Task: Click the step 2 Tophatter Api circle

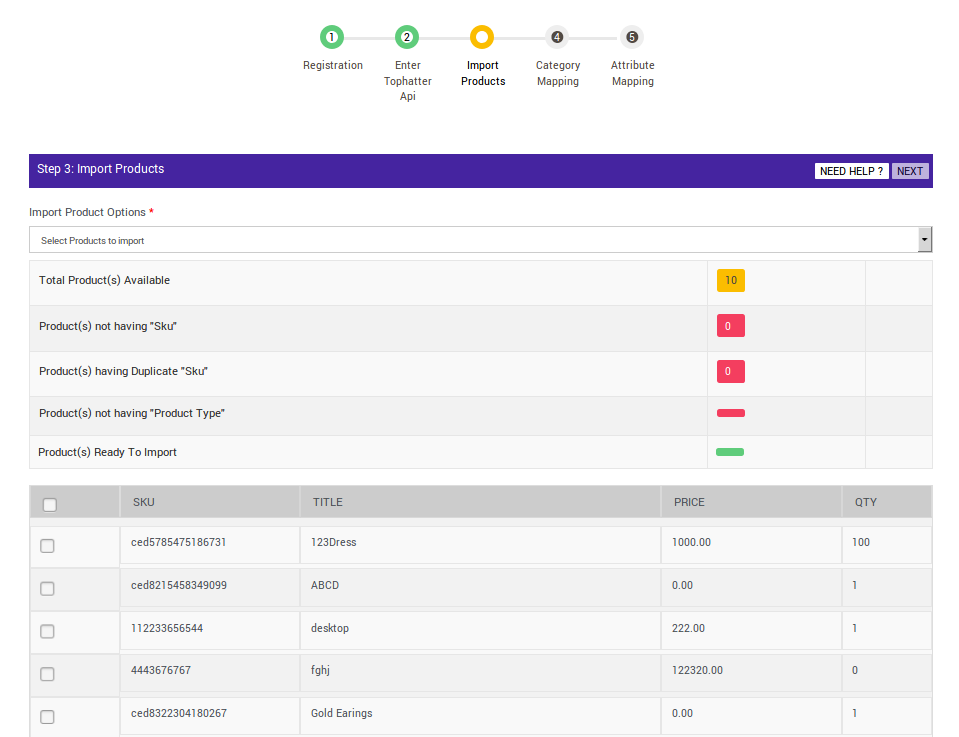Action: (x=406, y=38)
